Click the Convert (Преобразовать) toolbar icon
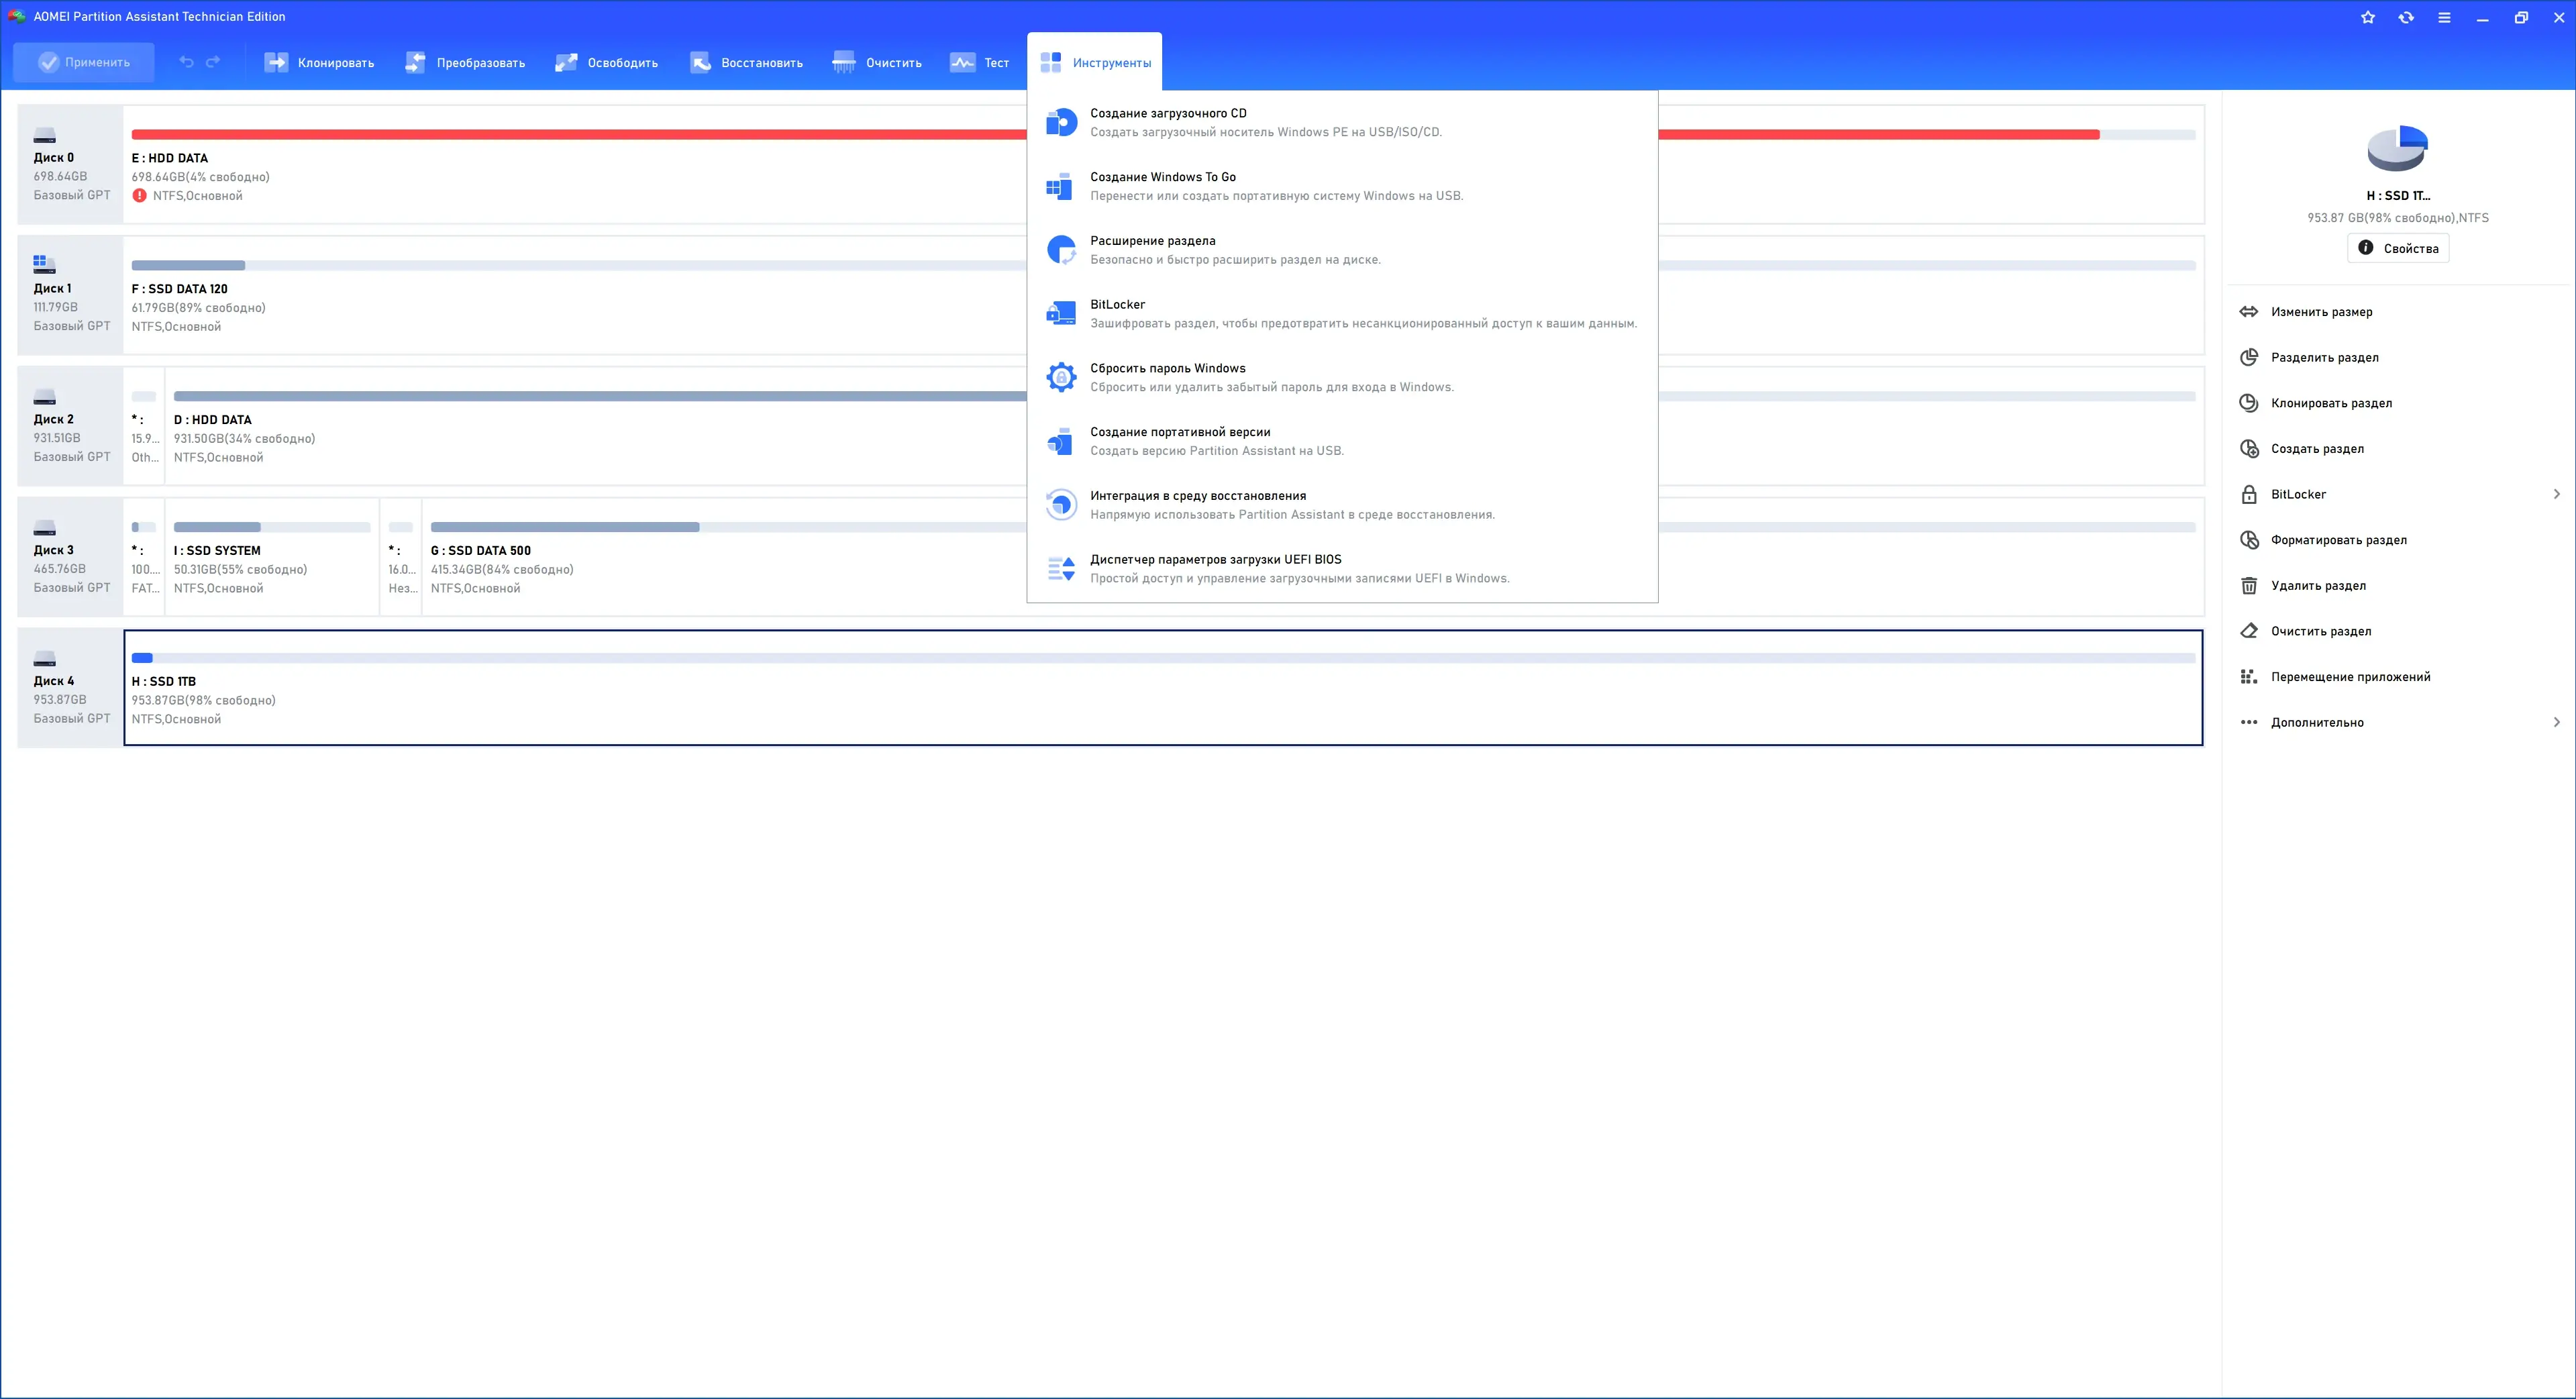This screenshot has height=1399, width=2576. coord(415,62)
